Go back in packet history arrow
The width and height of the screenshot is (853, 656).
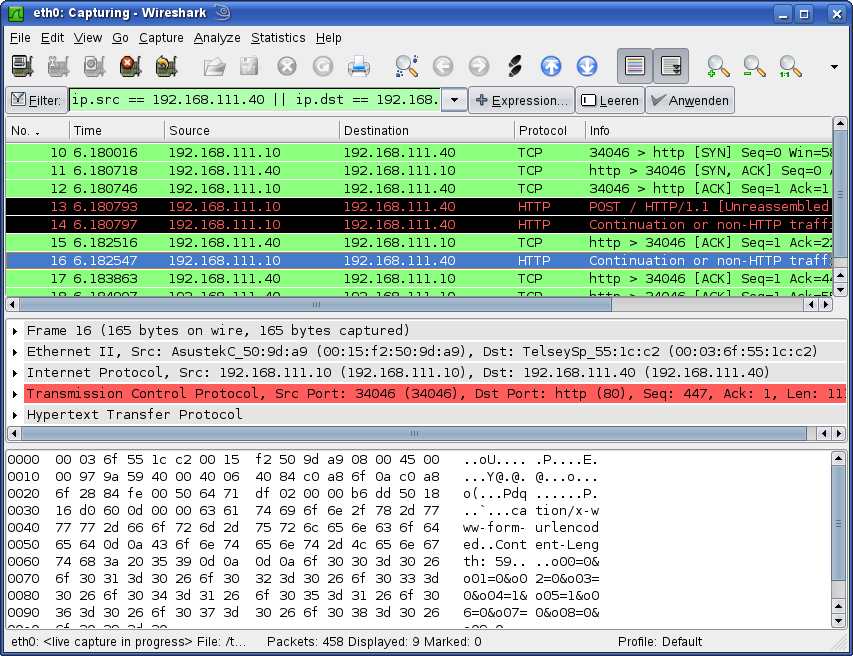click(443, 66)
